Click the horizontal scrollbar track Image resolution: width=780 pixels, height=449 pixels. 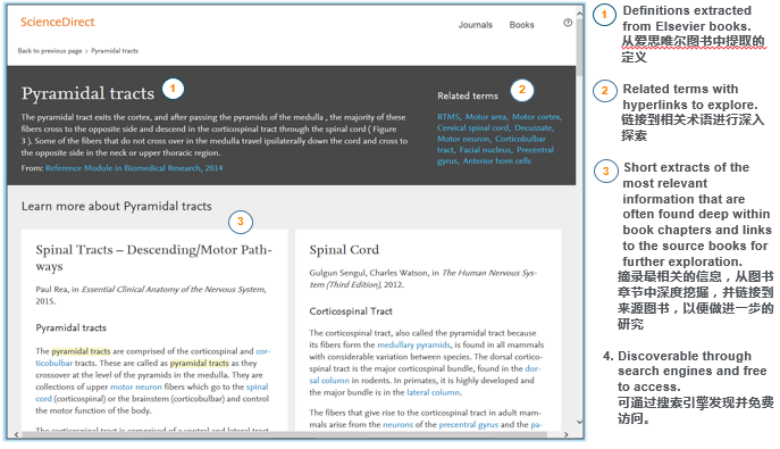tap(291, 435)
